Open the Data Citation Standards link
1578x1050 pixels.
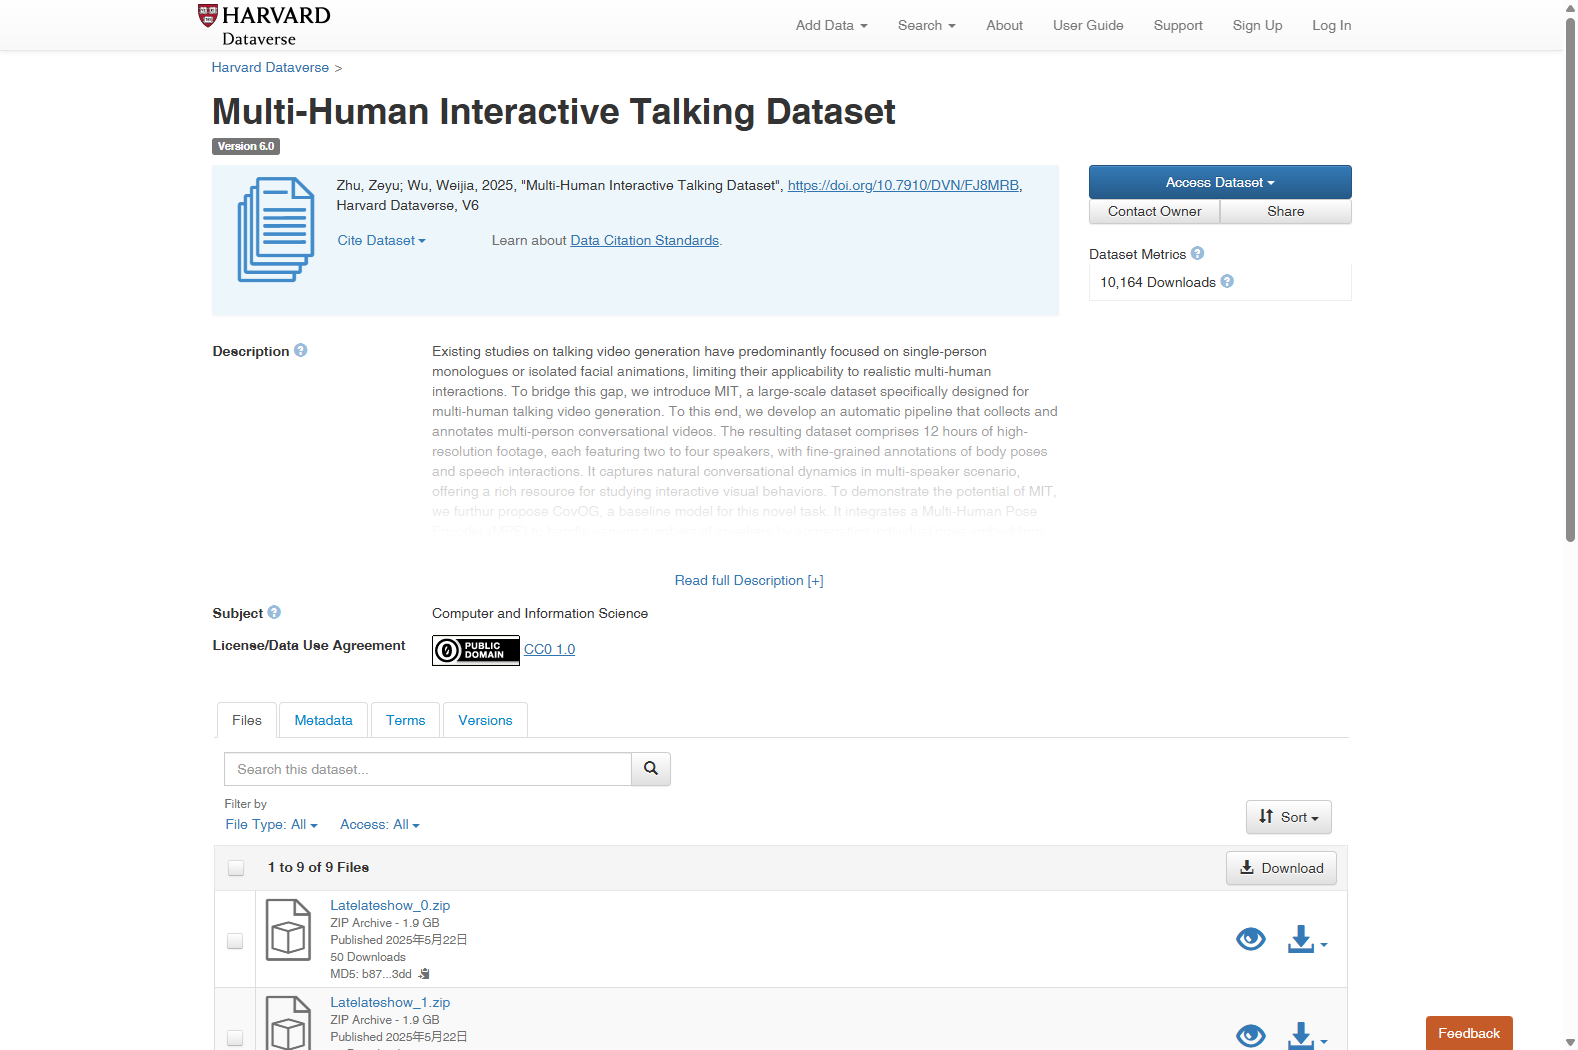click(644, 241)
